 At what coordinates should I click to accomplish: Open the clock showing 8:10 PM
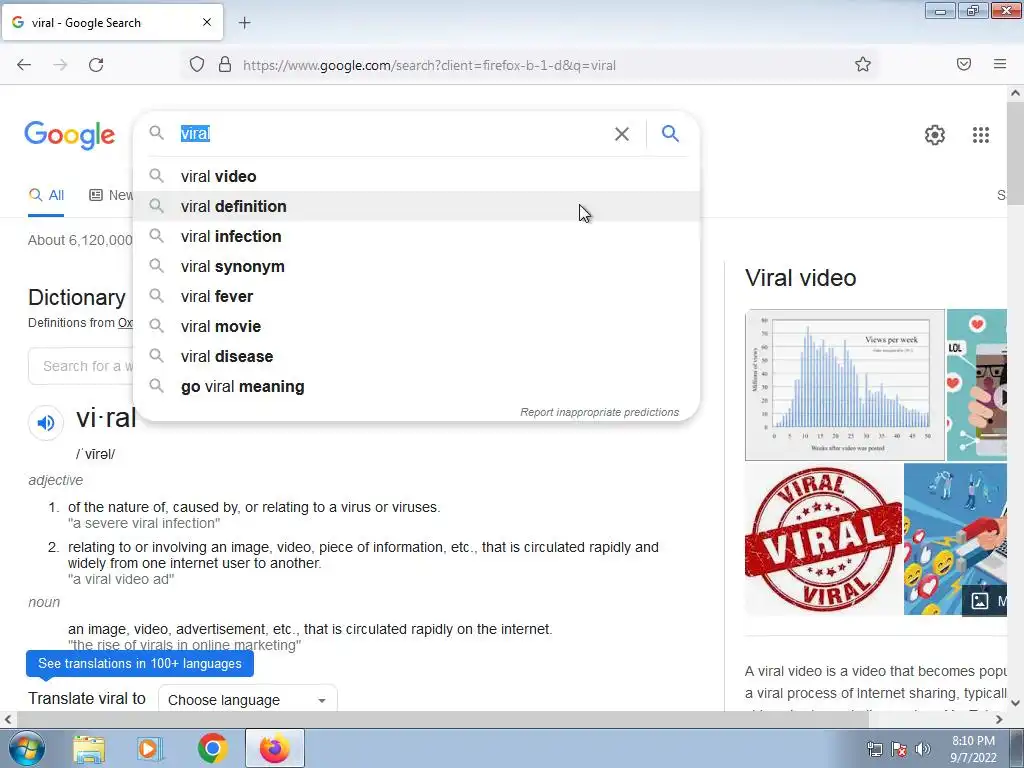pyautogui.click(x=973, y=749)
